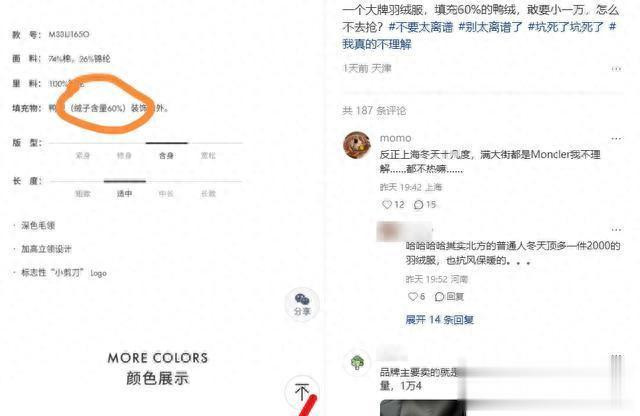This screenshot has height=416, width=640.
Task: Open the three-dot menu on momo's comment
Action: [616, 139]
